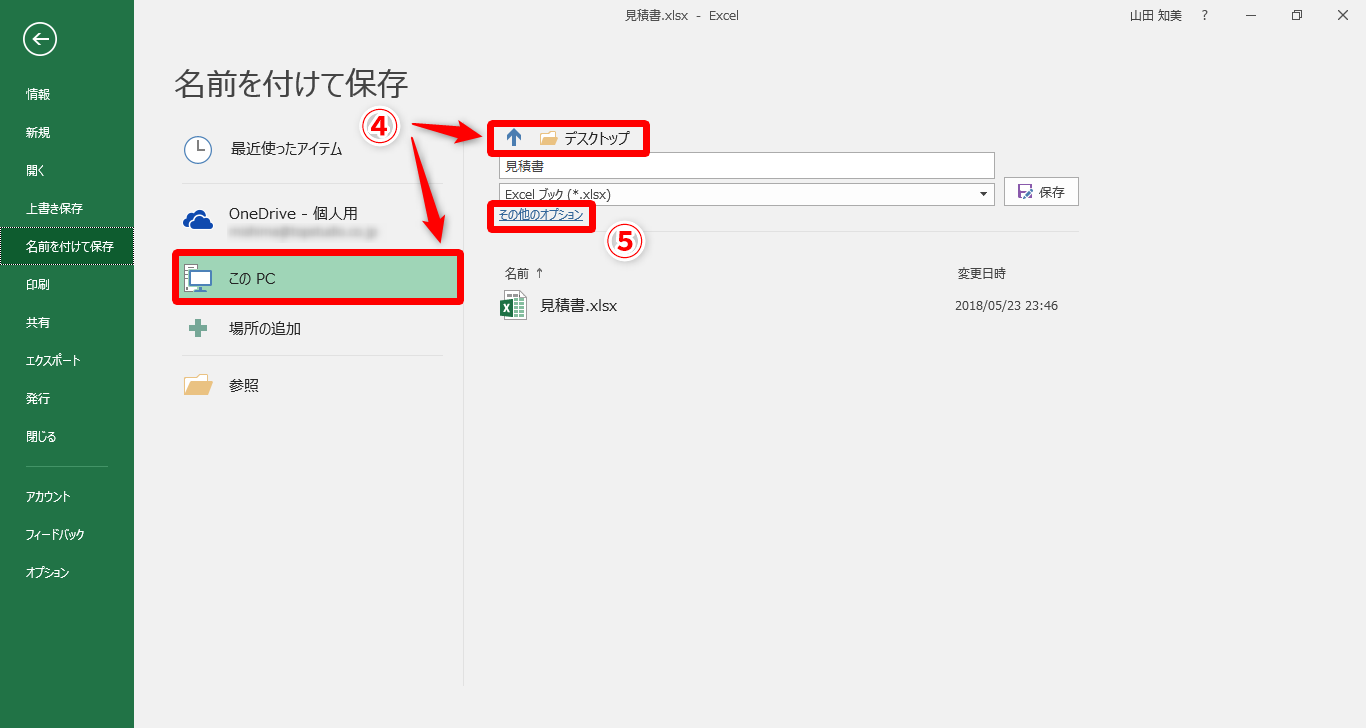Expand the file type dropdown arrow
Viewport: 1366px width, 728px height.
click(x=984, y=194)
